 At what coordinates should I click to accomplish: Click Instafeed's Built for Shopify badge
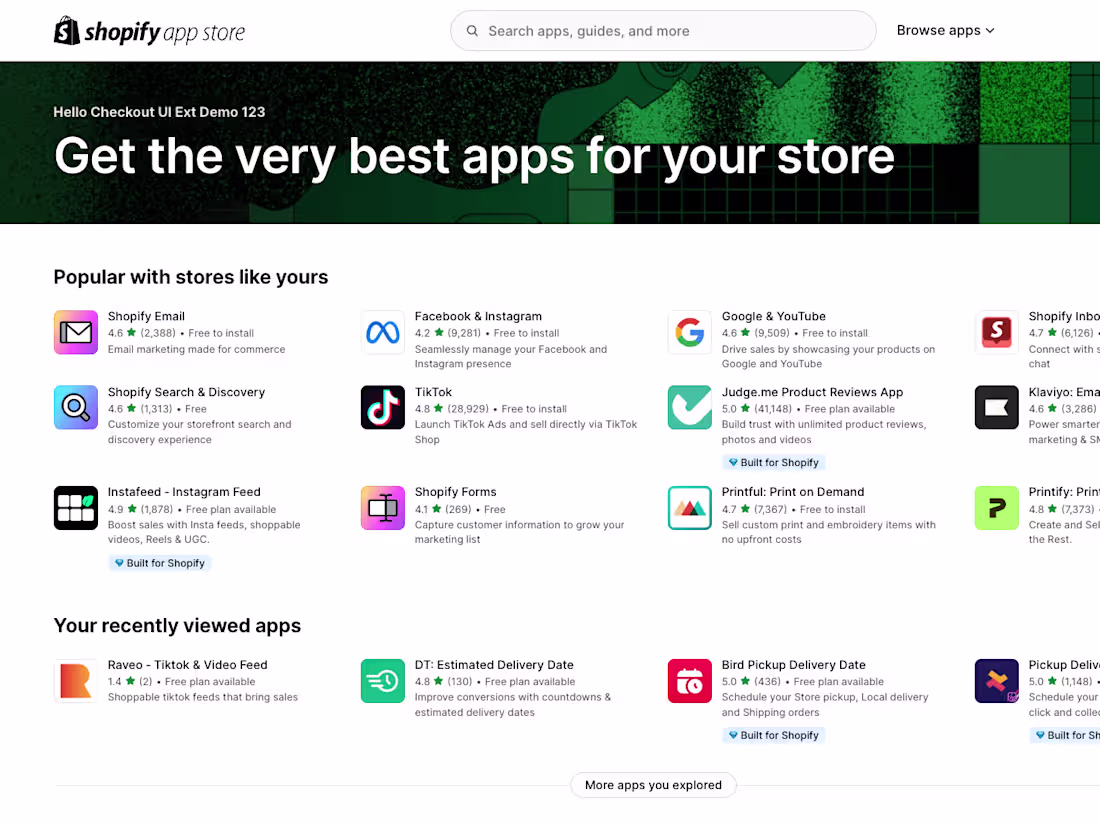[x=159, y=562]
